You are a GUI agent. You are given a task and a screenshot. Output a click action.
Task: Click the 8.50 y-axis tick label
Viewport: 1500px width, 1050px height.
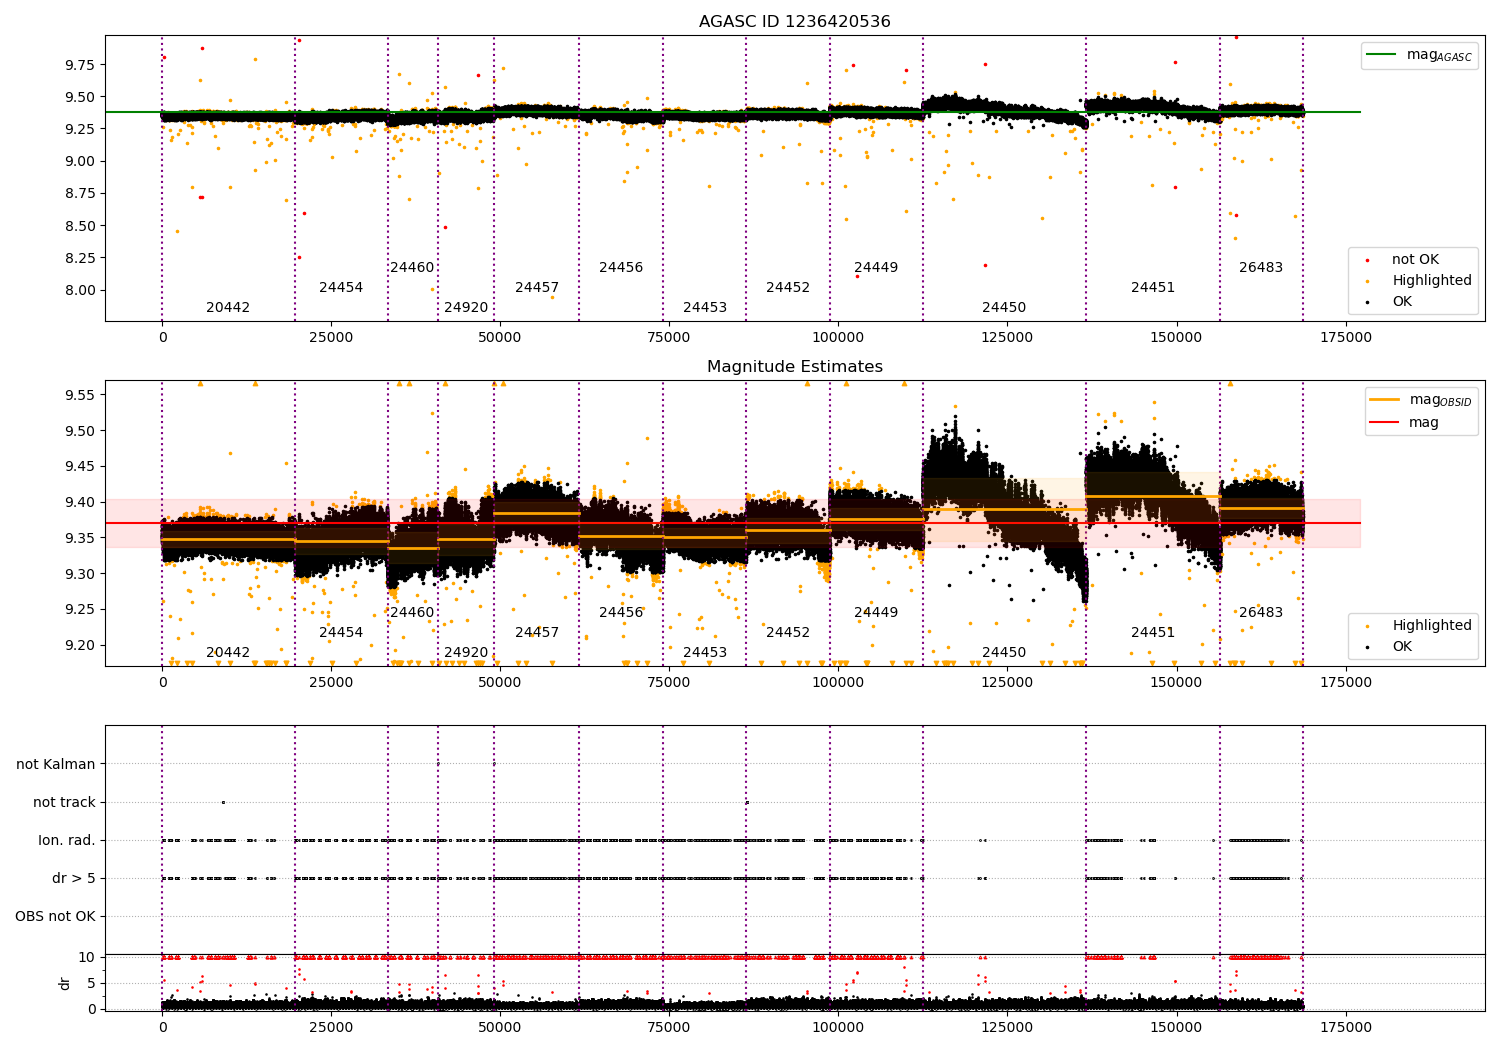click(79, 226)
